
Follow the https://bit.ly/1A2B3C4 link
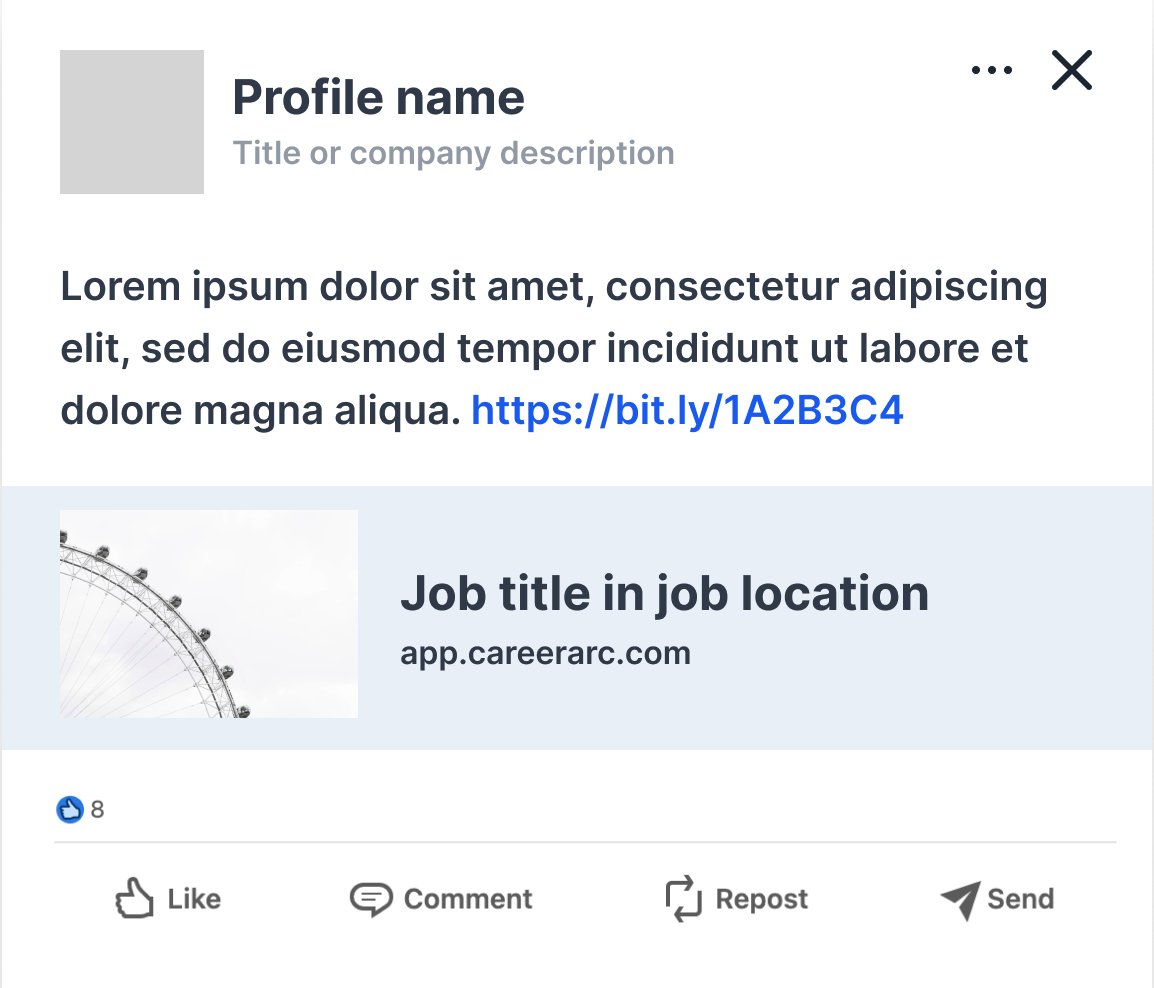[687, 410]
